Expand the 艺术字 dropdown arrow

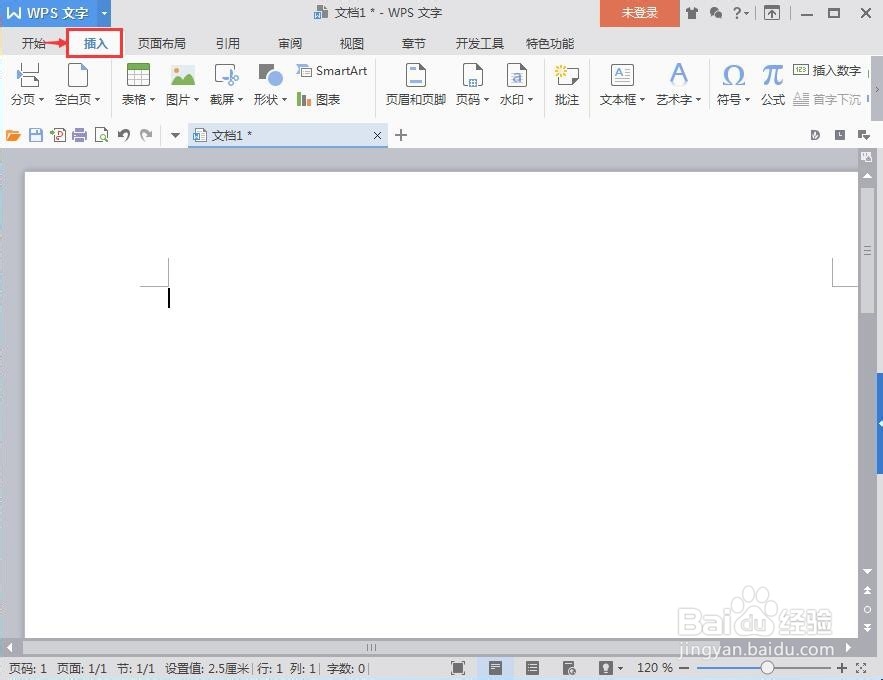point(698,100)
